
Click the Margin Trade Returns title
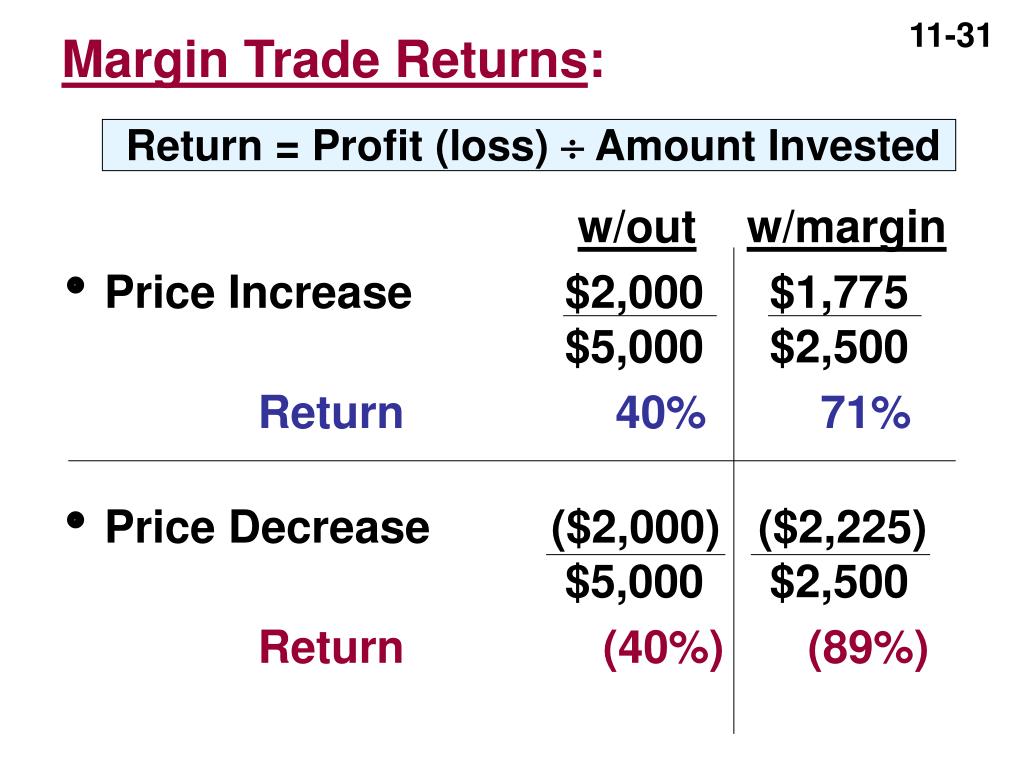pos(333,60)
